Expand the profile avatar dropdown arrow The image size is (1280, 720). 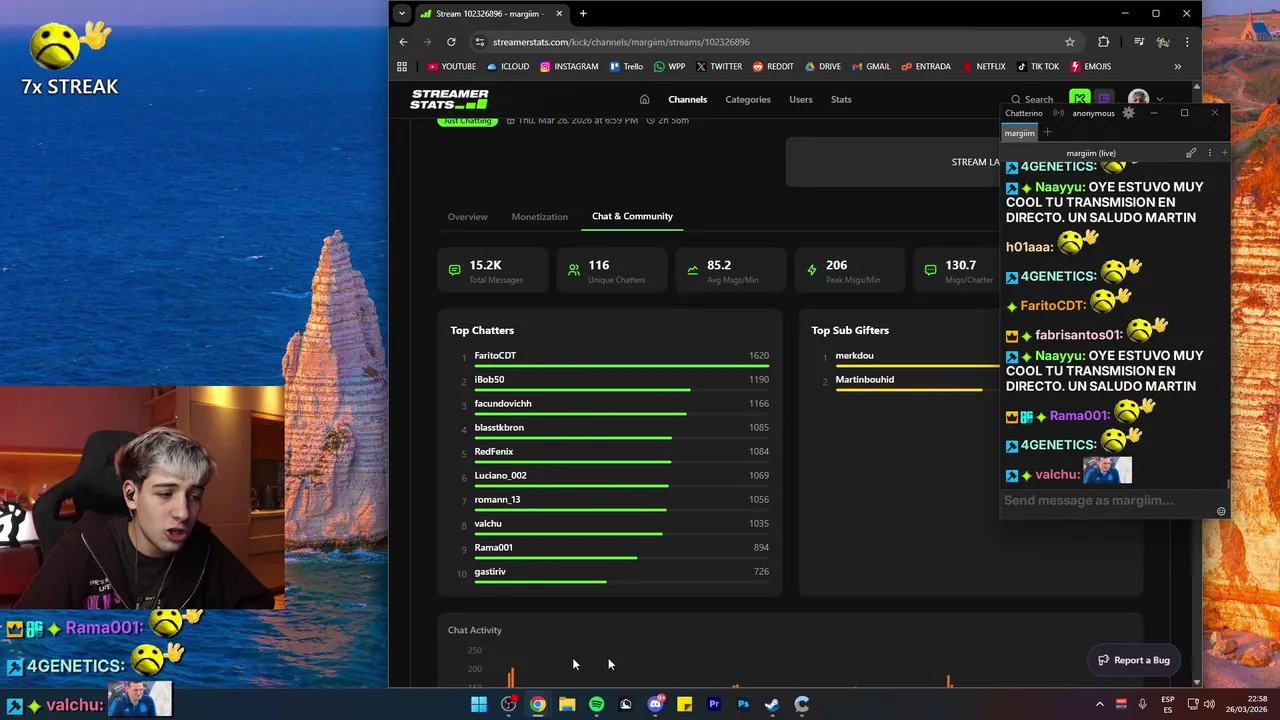pyautogui.click(x=1160, y=99)
